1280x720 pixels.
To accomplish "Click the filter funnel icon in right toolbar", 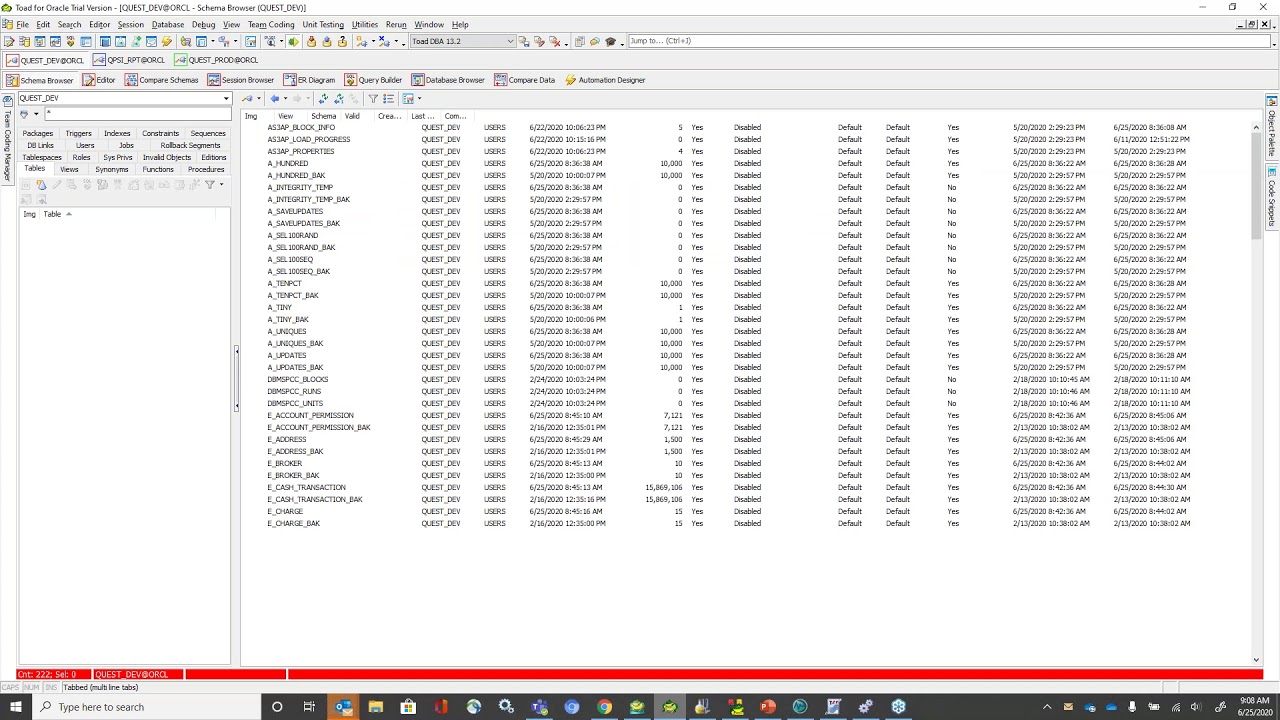I will (373, 99).
